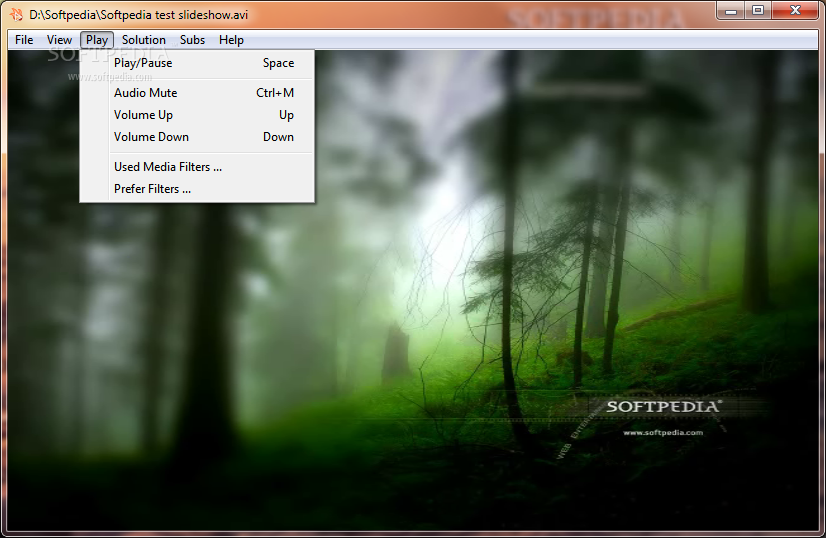Close the open Play menu

[97, 40]
